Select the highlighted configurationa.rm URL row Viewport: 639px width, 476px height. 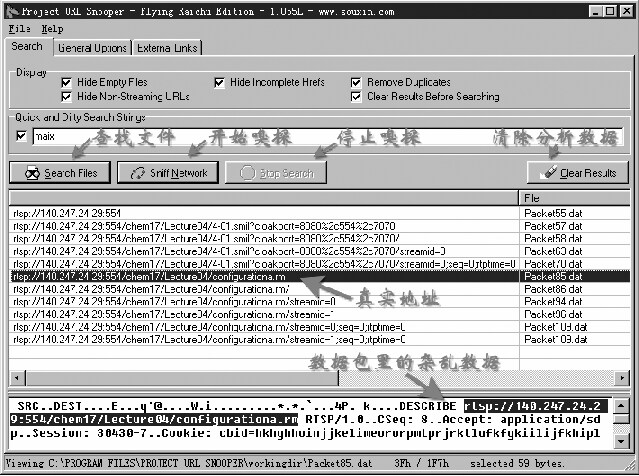(x=264, y=276)
